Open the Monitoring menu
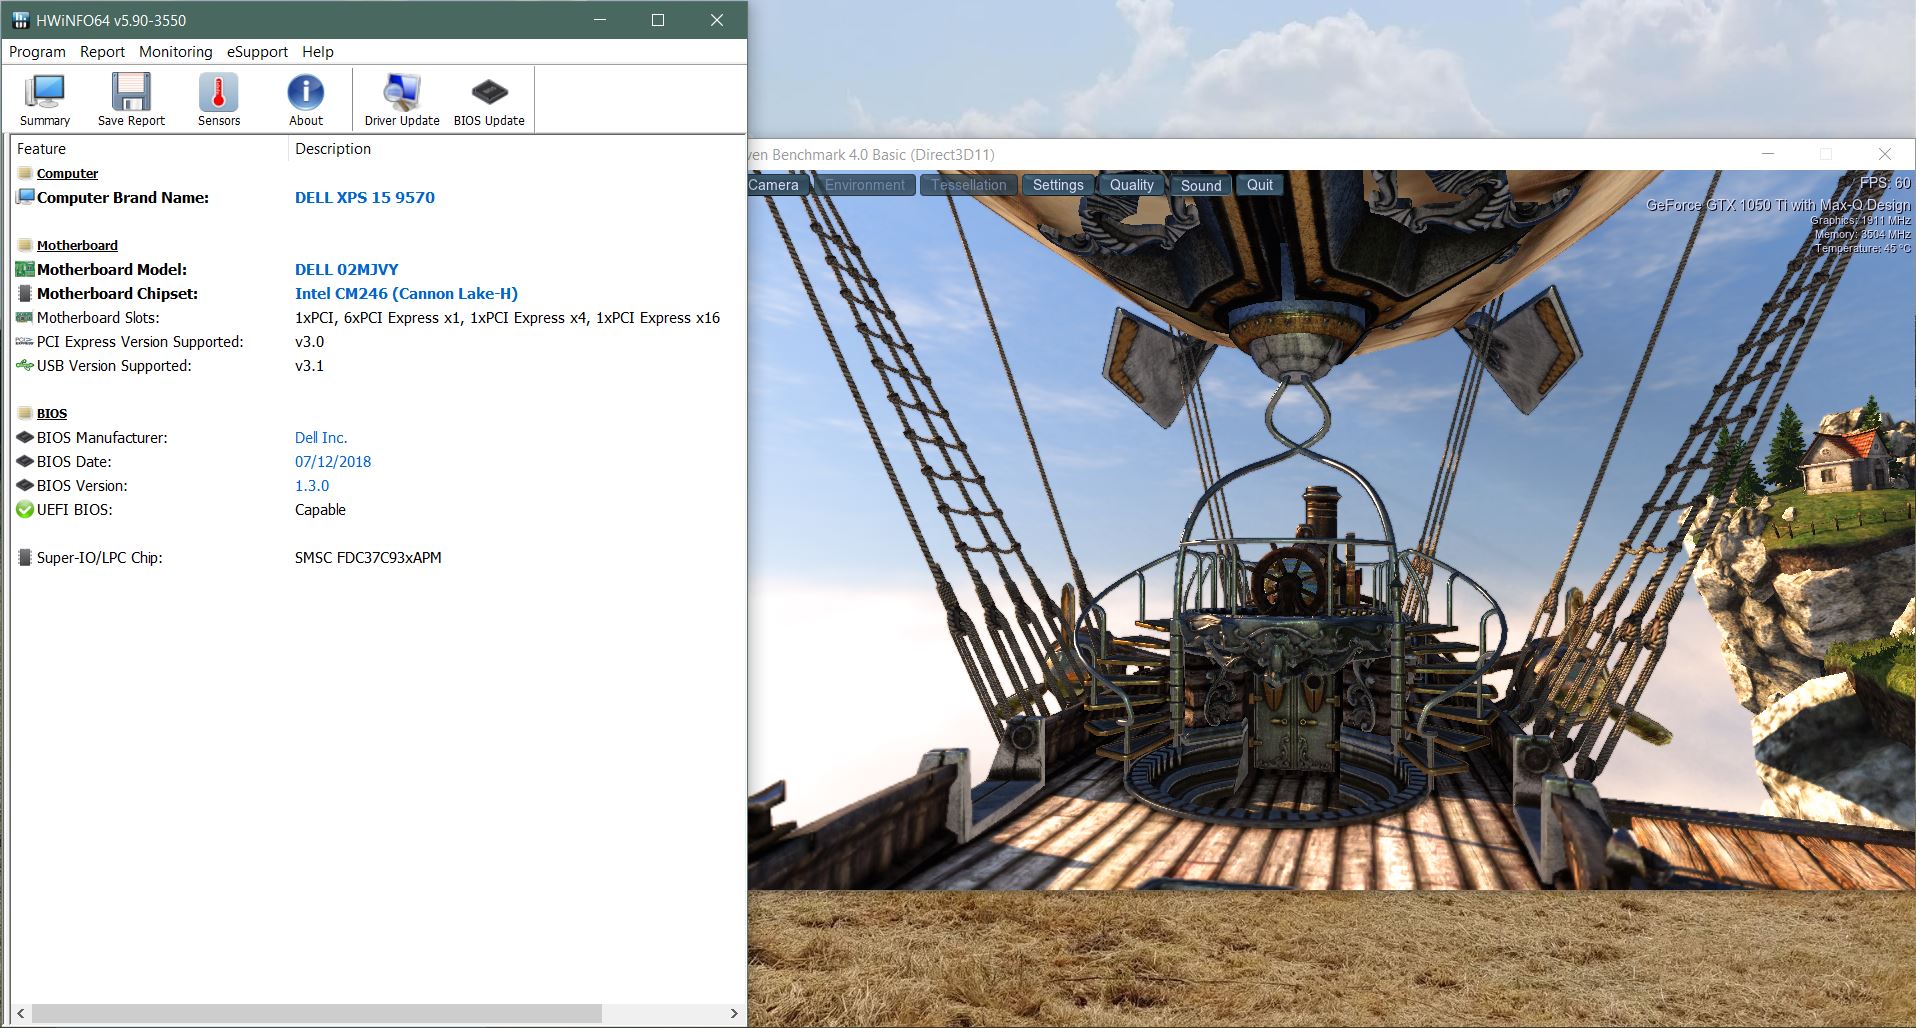 (x=175, y=52)
